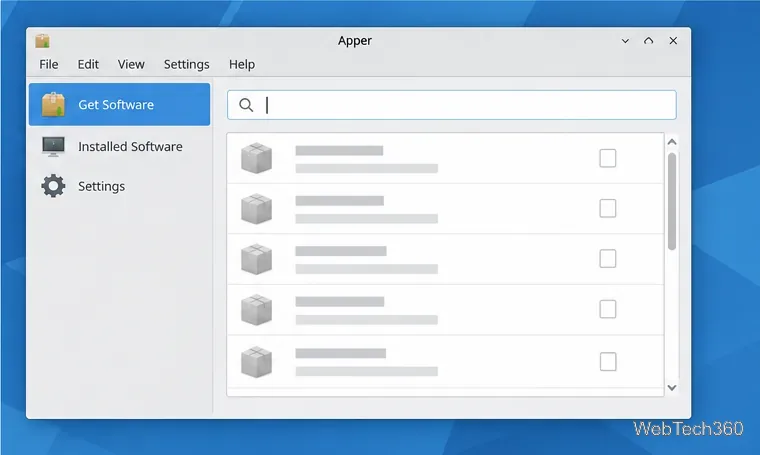This screenshot has height=455, width=760.
Task: Open Settings with gear in sidebar
Action: click(x=119, y=186)
